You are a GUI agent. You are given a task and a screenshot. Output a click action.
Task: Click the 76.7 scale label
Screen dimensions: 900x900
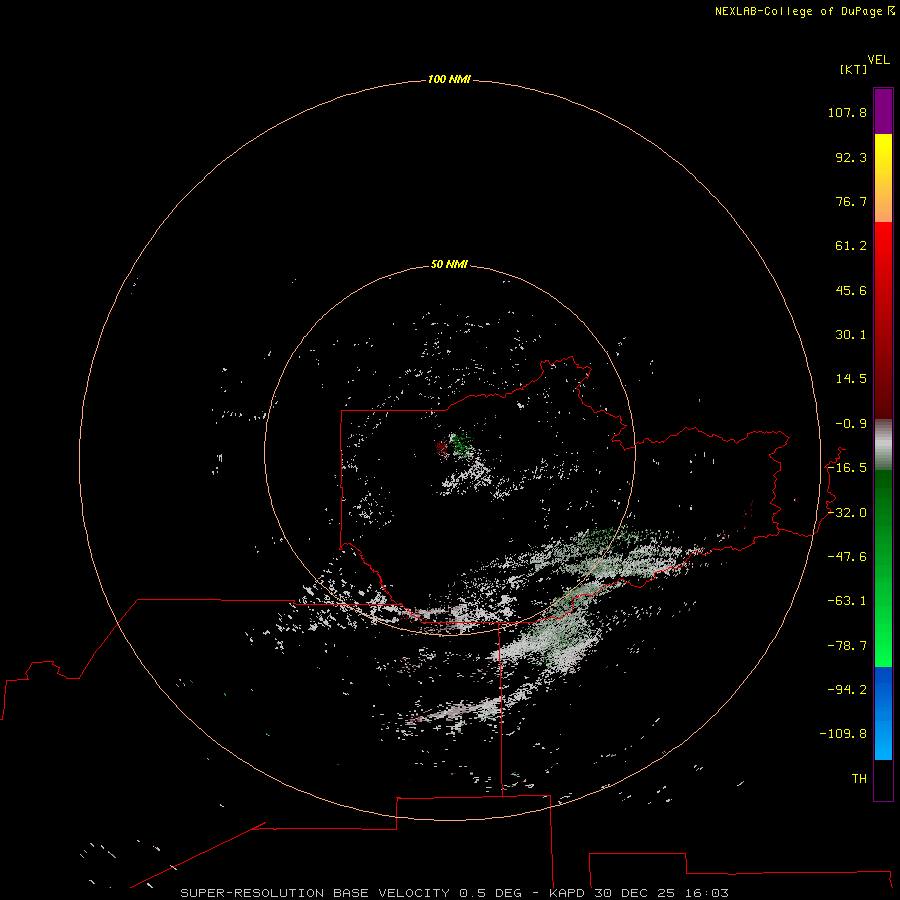point(851,201)
